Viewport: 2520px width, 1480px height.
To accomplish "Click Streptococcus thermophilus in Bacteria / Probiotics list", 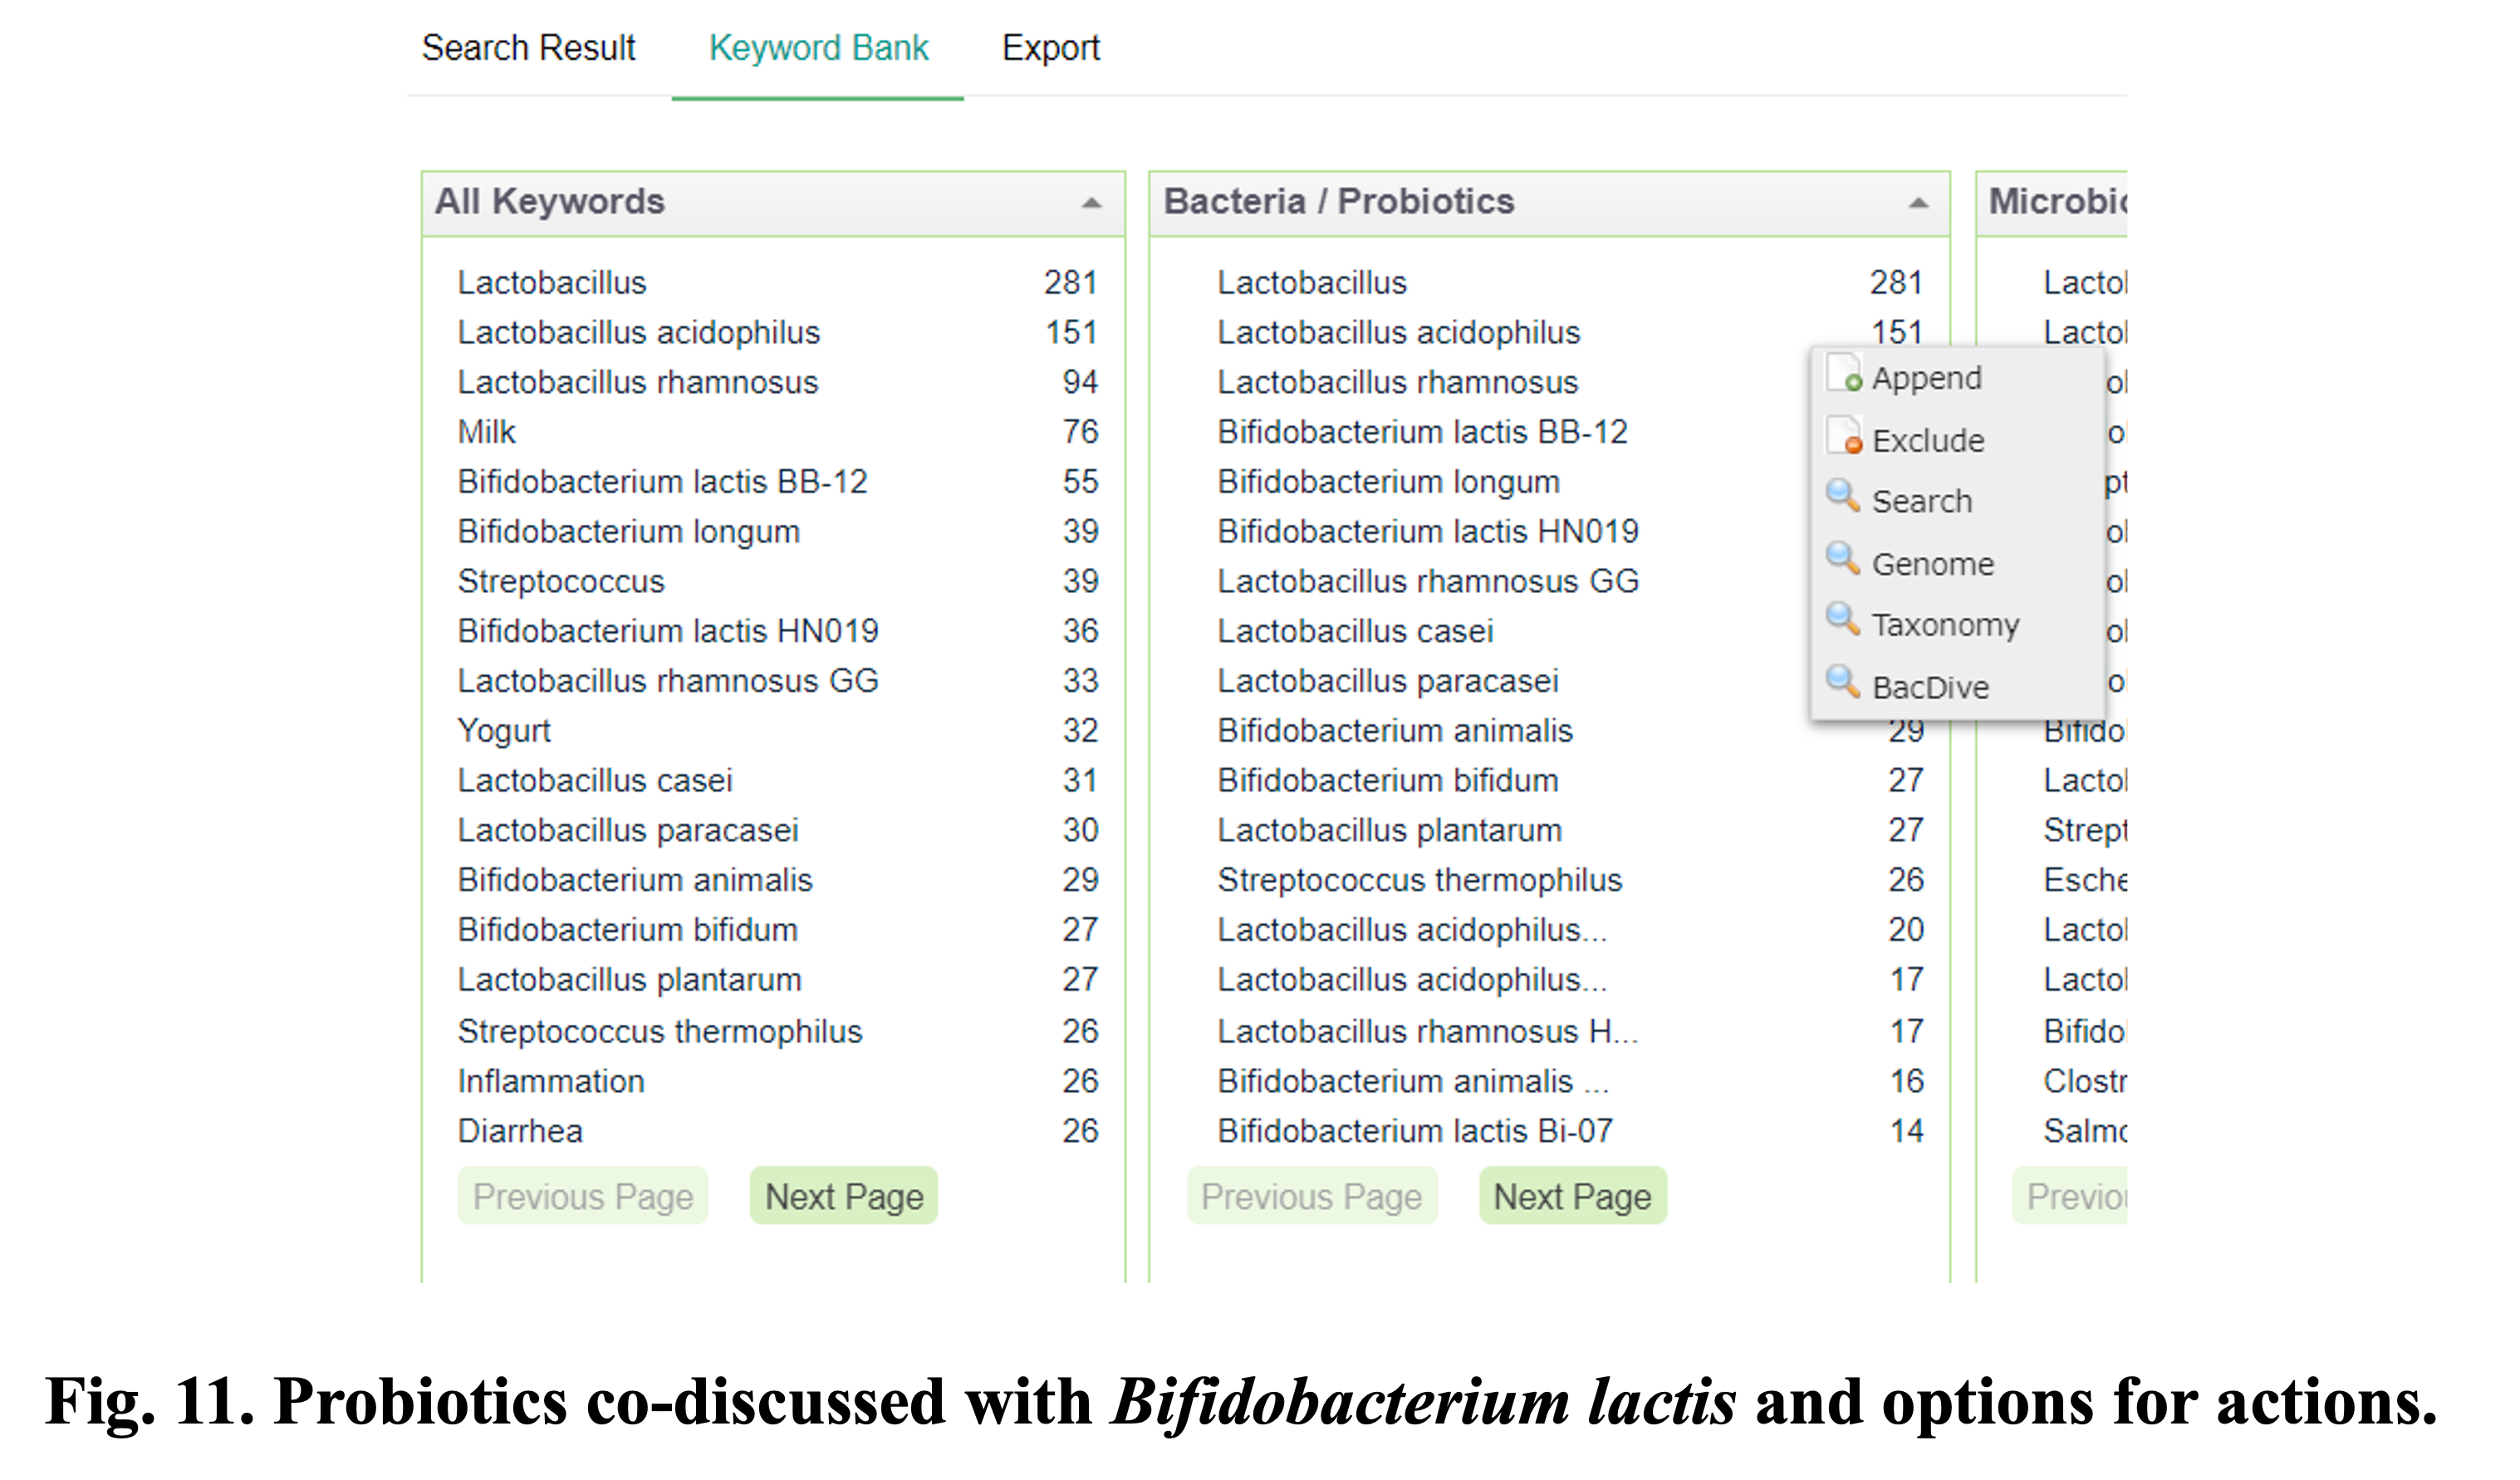I will tap(1419, 880).
